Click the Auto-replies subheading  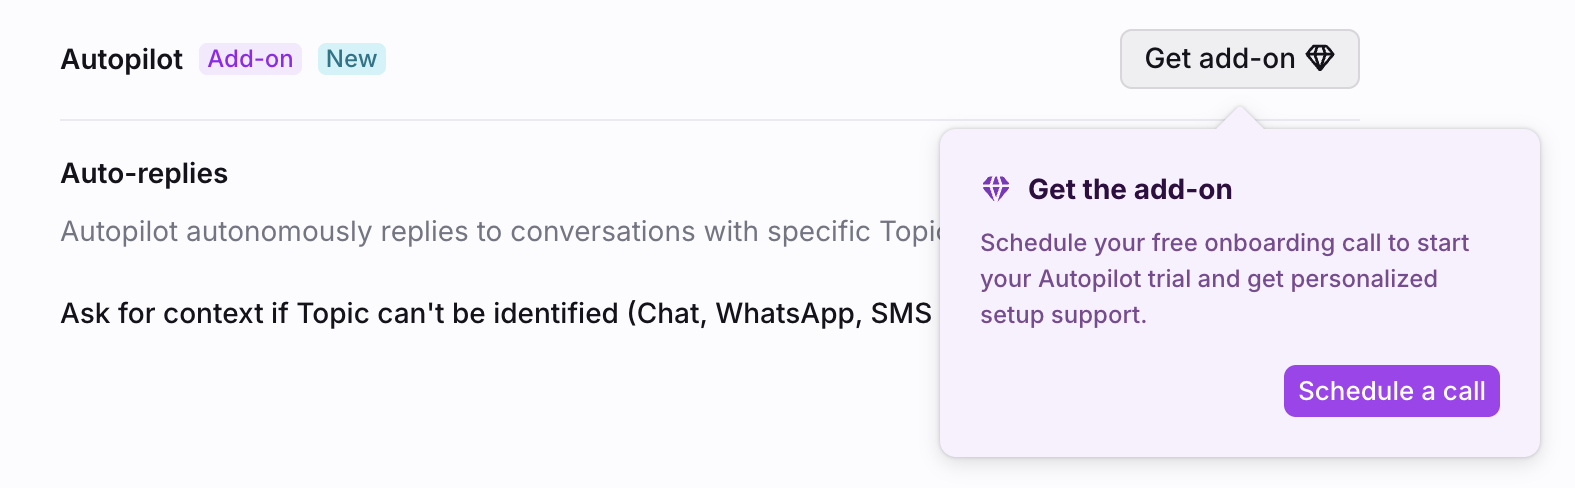click(144, 174)
